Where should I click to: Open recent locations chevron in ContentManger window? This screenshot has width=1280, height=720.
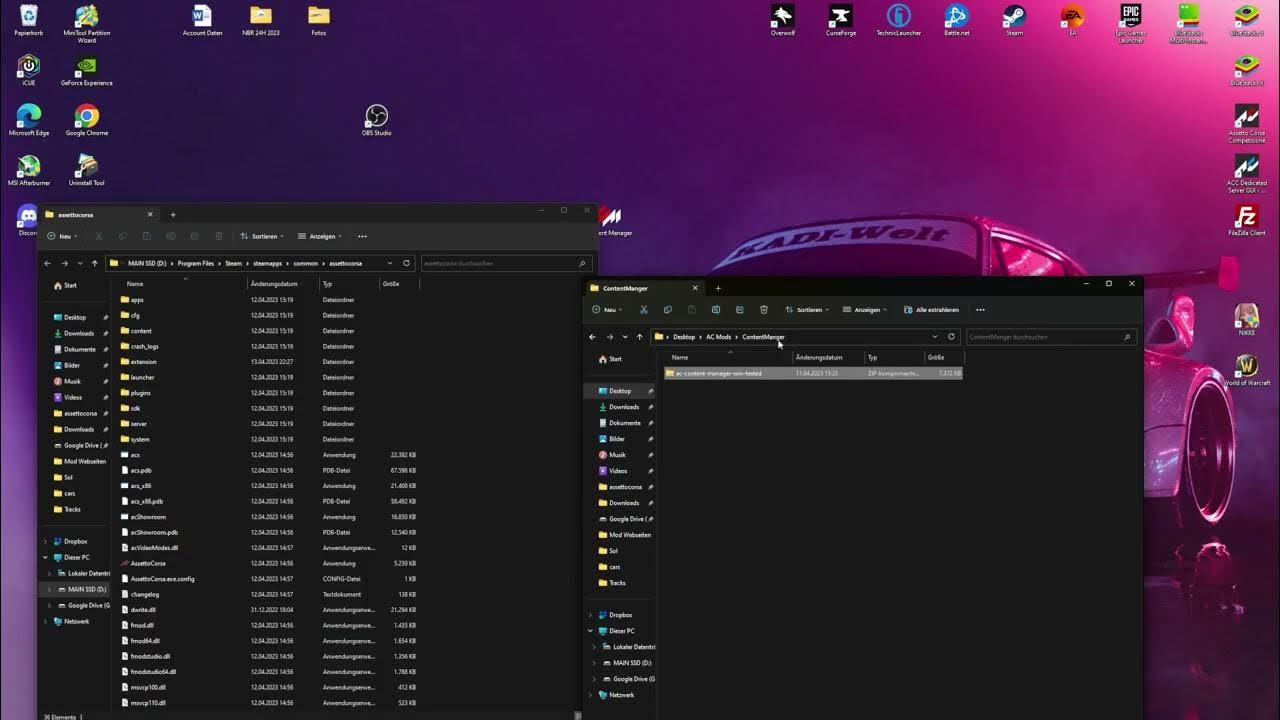pyautogui.click(x=625, y=337)
